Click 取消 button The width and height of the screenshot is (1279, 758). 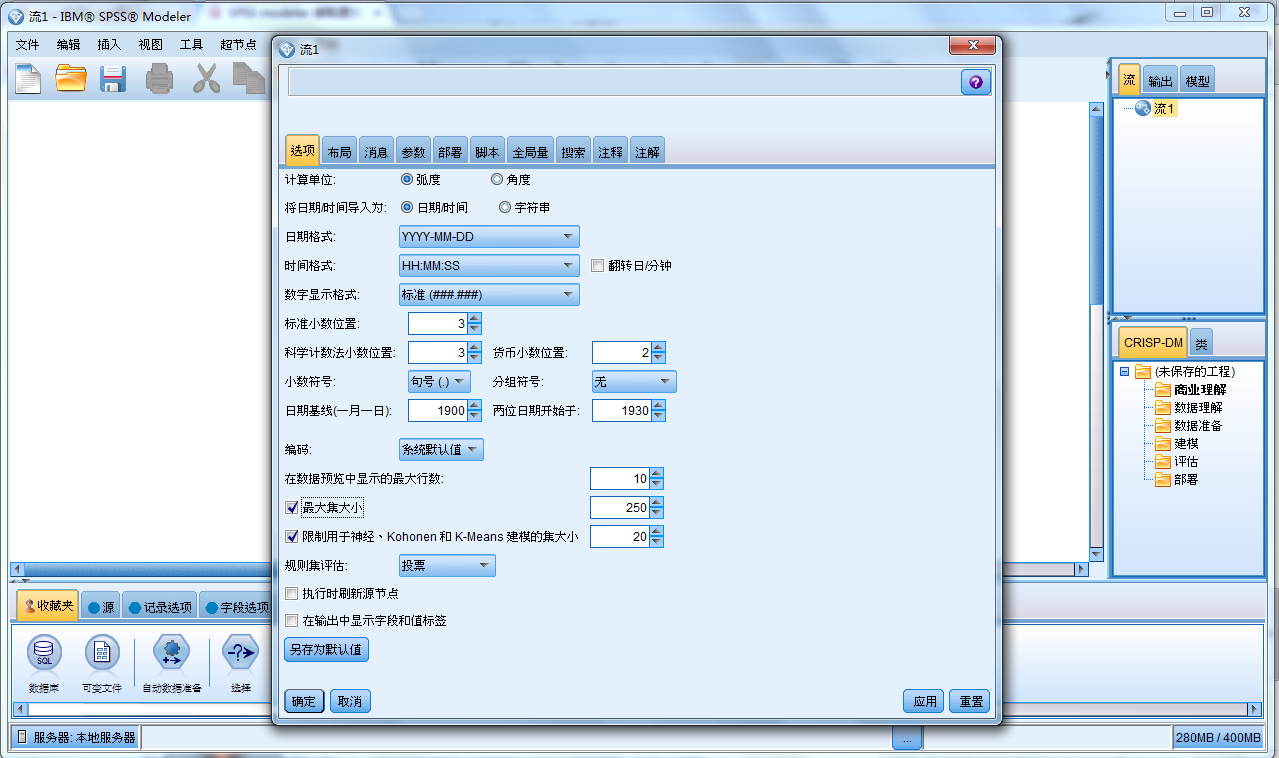[x=350, y=701]
